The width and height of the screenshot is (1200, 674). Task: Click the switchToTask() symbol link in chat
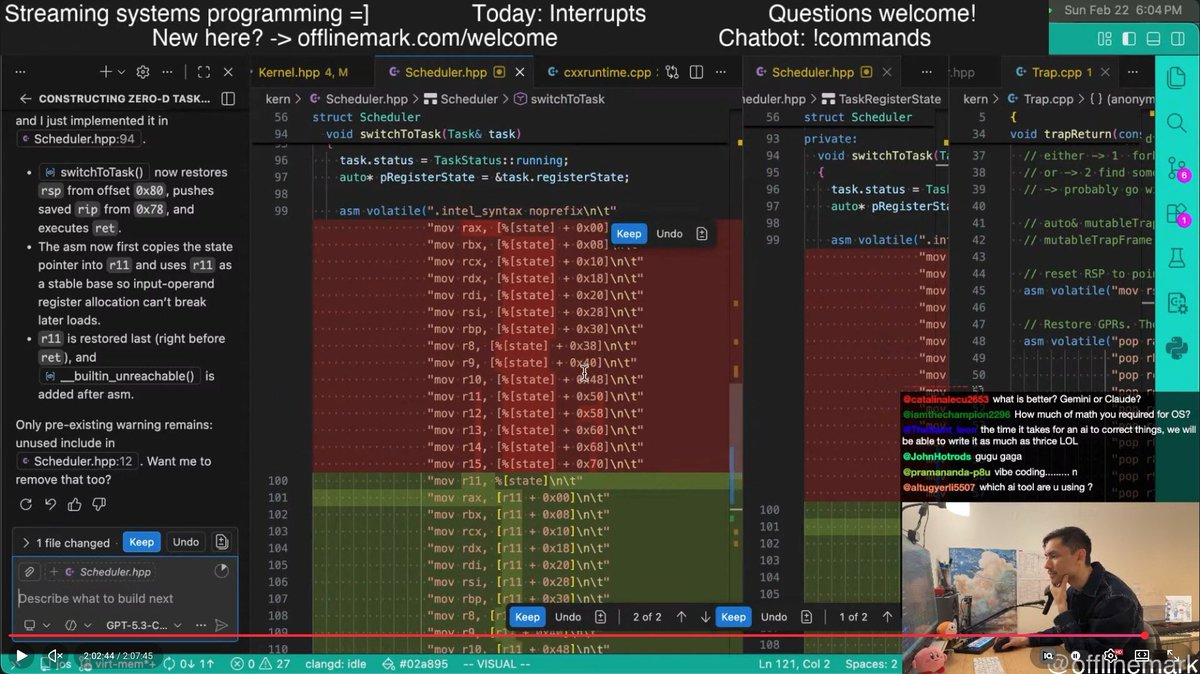[94, 172]
